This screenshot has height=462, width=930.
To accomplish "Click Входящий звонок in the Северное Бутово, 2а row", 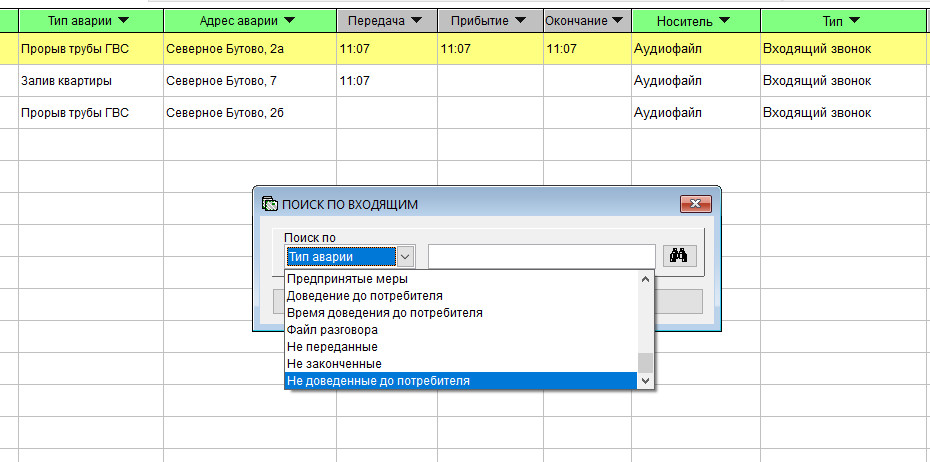I will click(817, 49).
